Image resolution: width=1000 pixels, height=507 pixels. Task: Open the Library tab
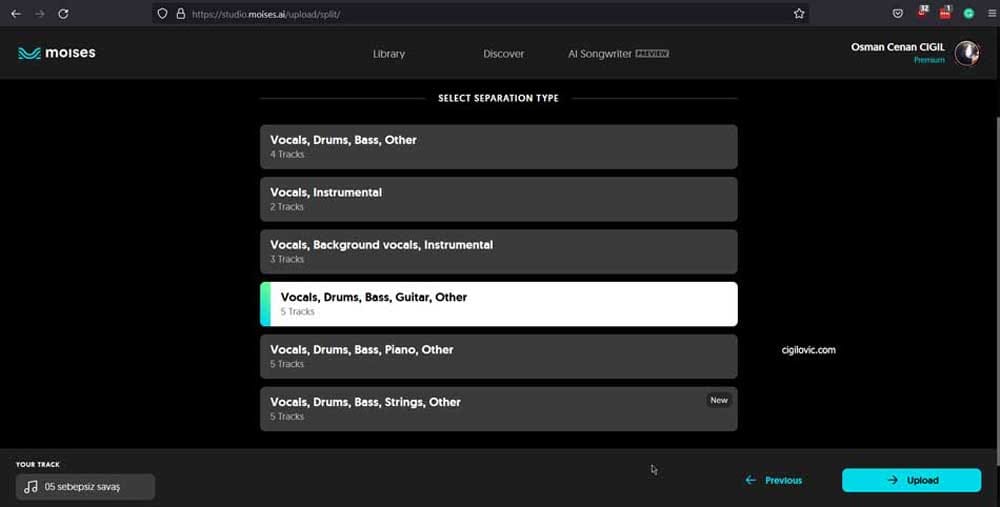coord(389,54)
